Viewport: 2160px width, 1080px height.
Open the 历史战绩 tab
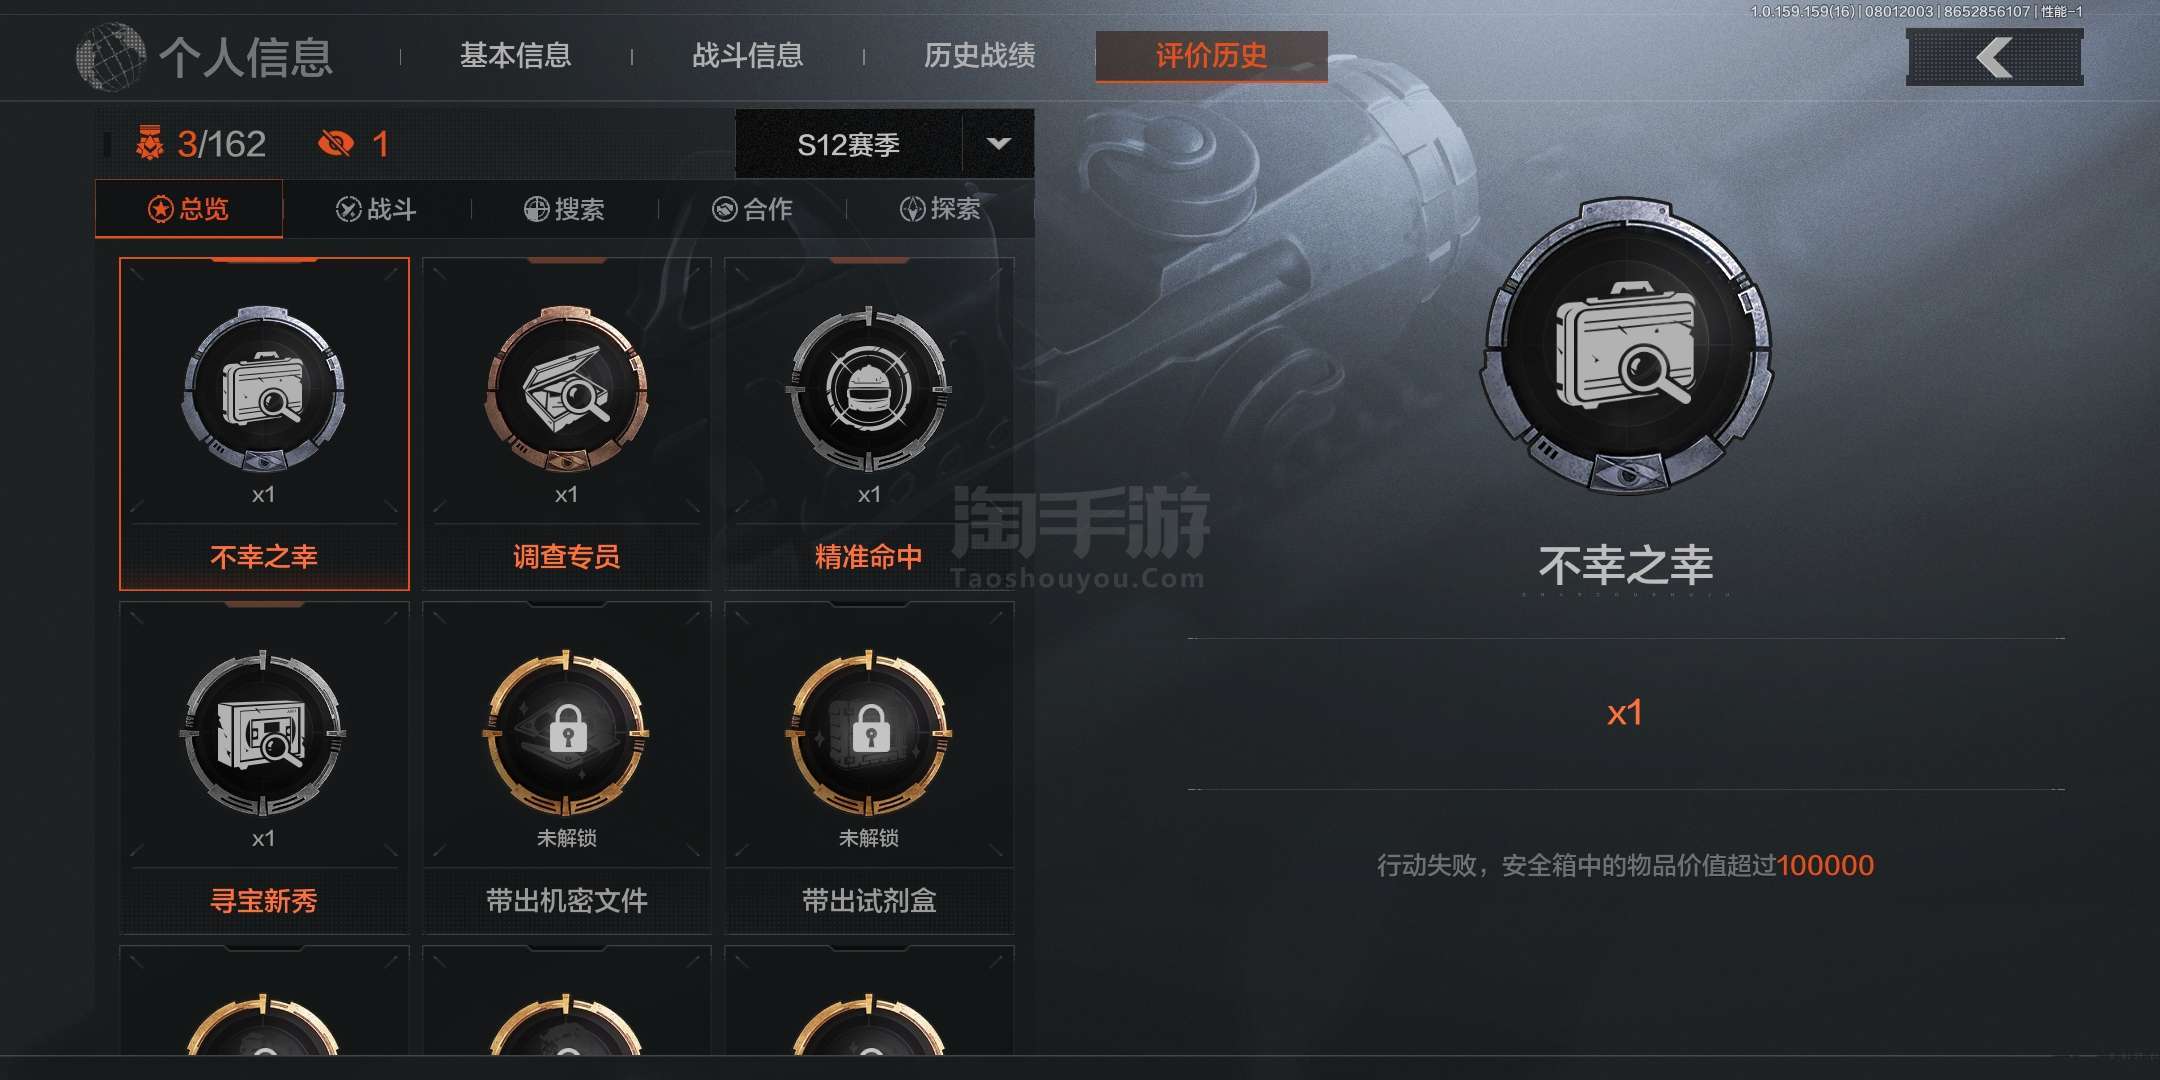pyautogui.click(x=980, y=55)
